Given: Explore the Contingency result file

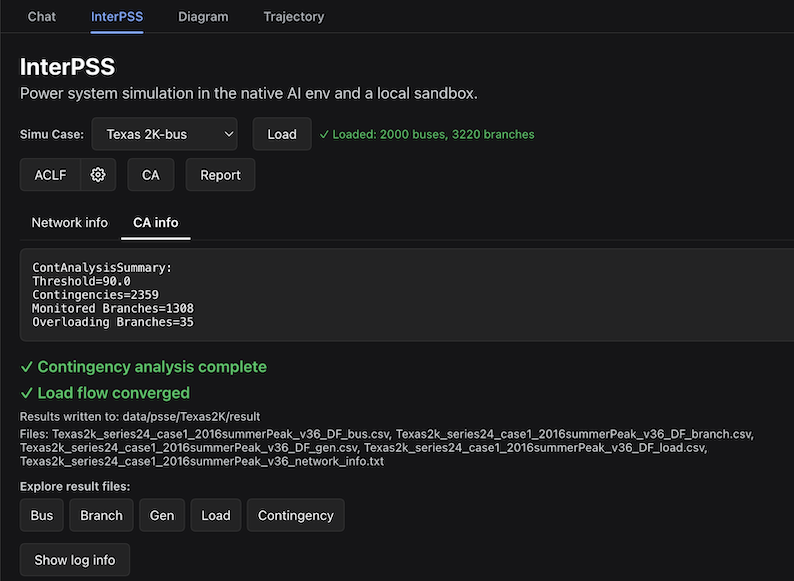Looking at the screenshot, I should click(x=296, y=515).
